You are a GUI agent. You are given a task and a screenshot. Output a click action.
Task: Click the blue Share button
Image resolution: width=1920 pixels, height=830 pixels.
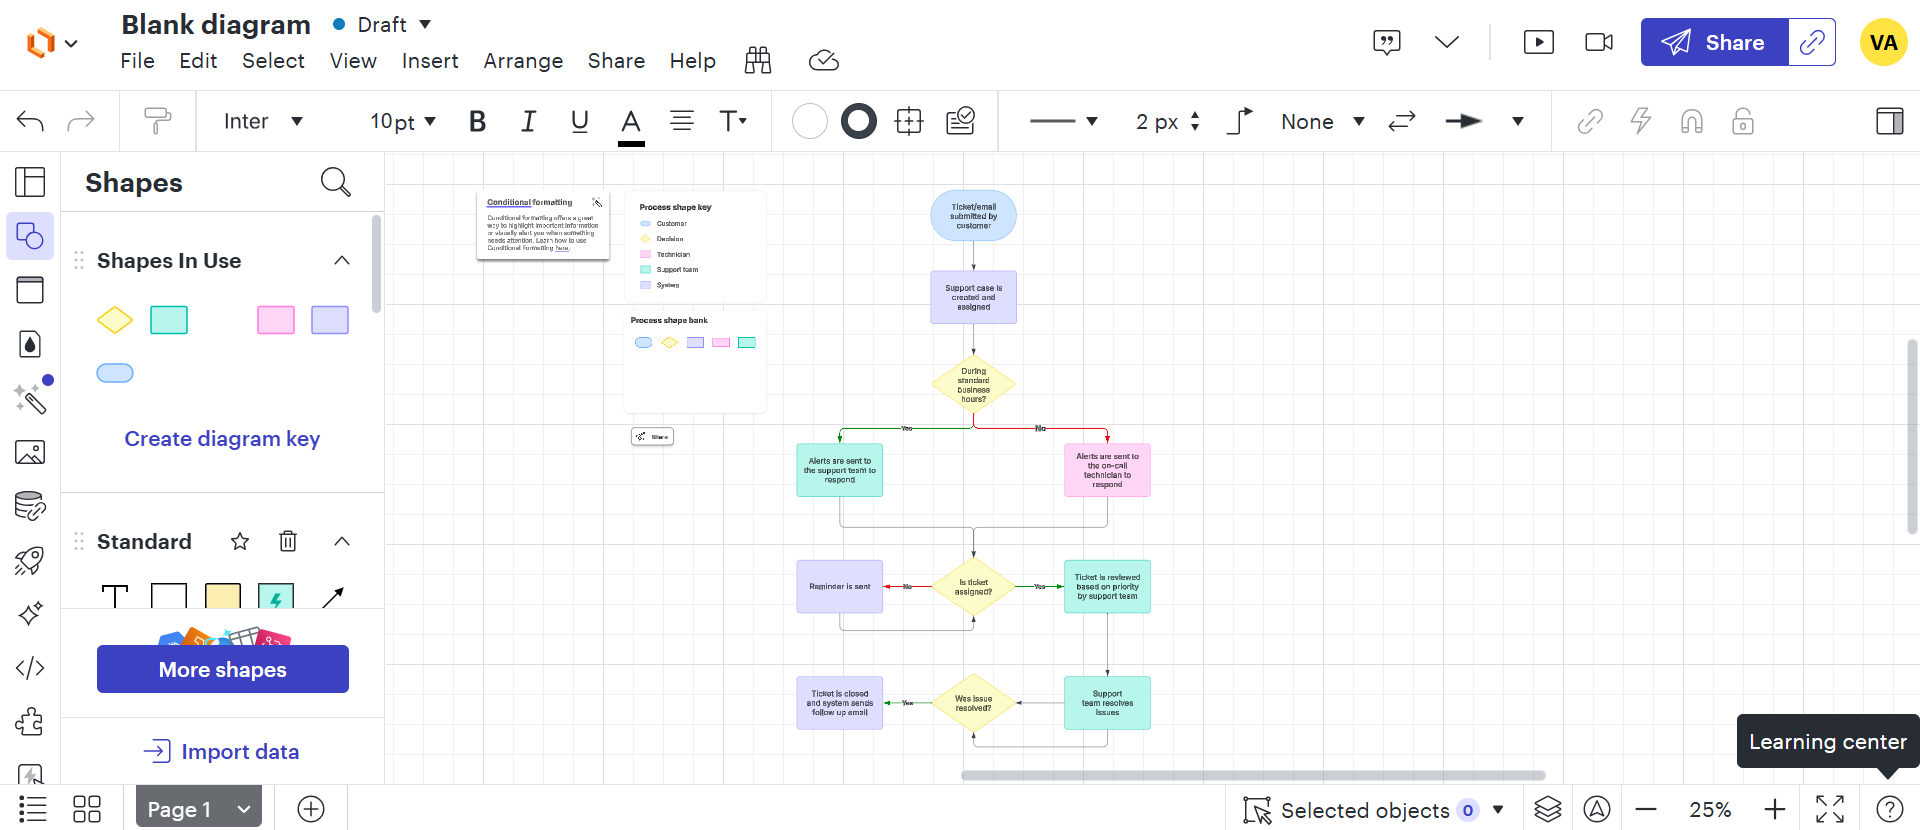tap(1714, 42)
